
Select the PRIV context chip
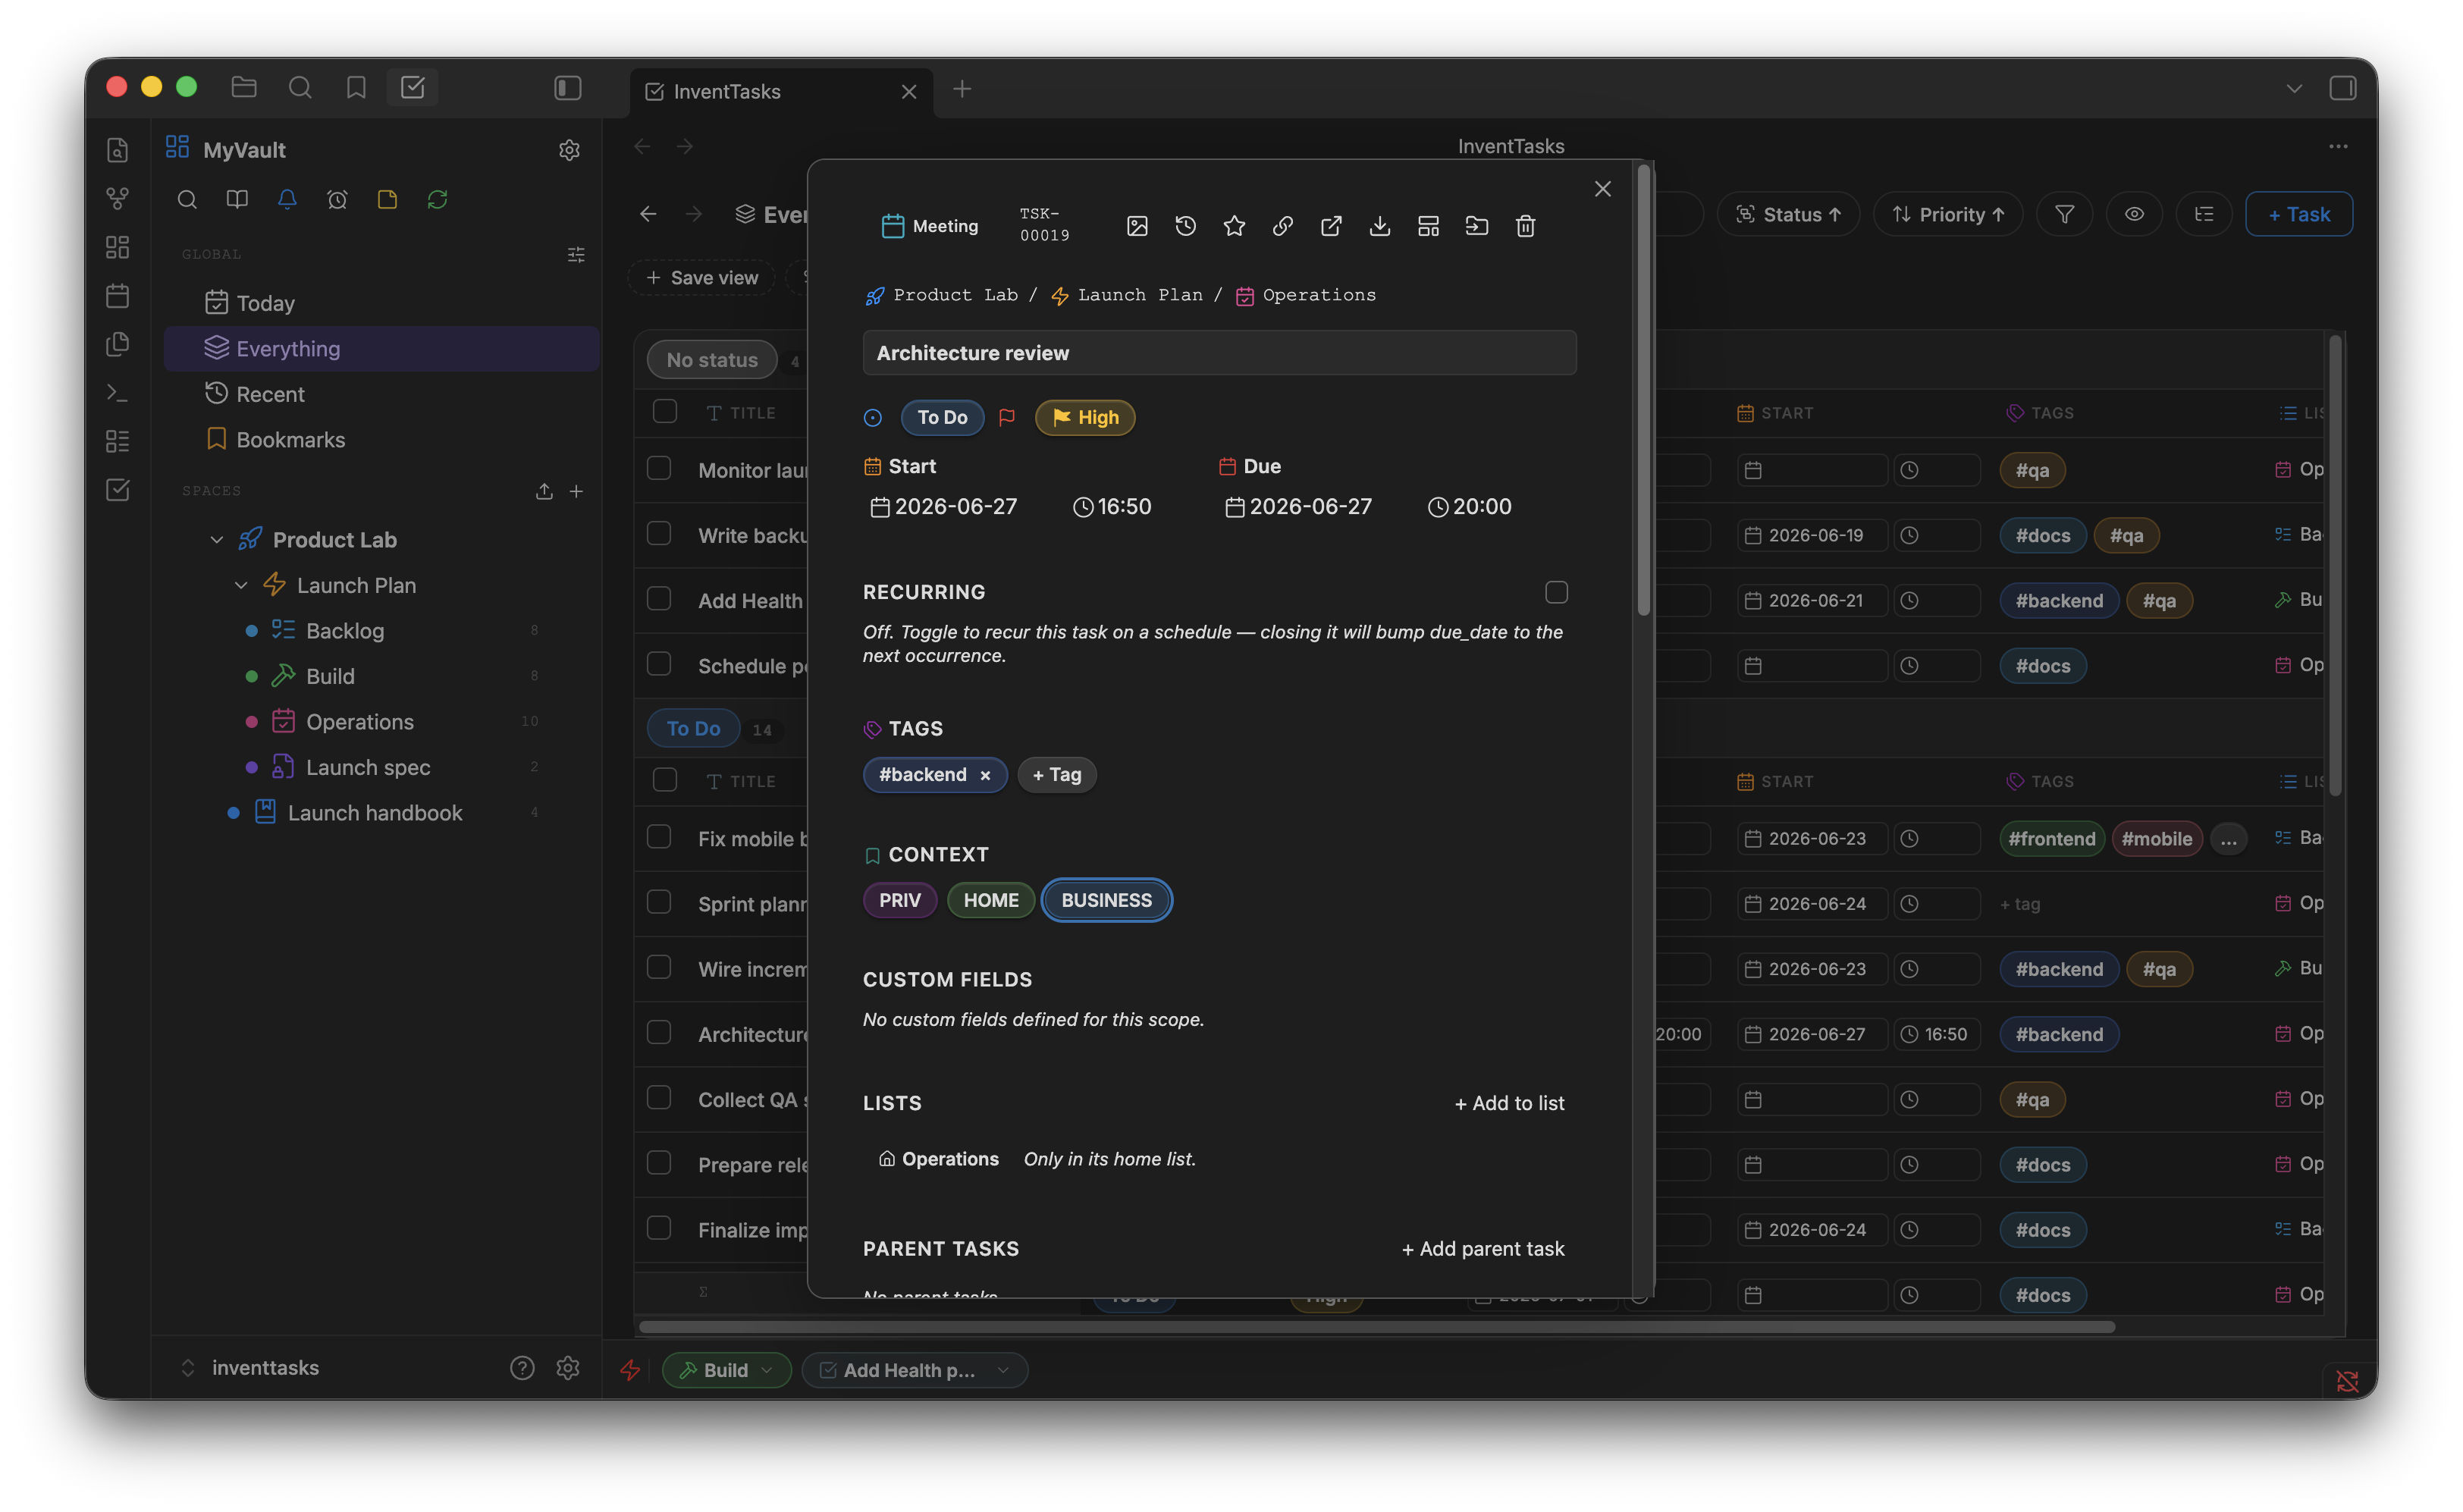[900, 900]
